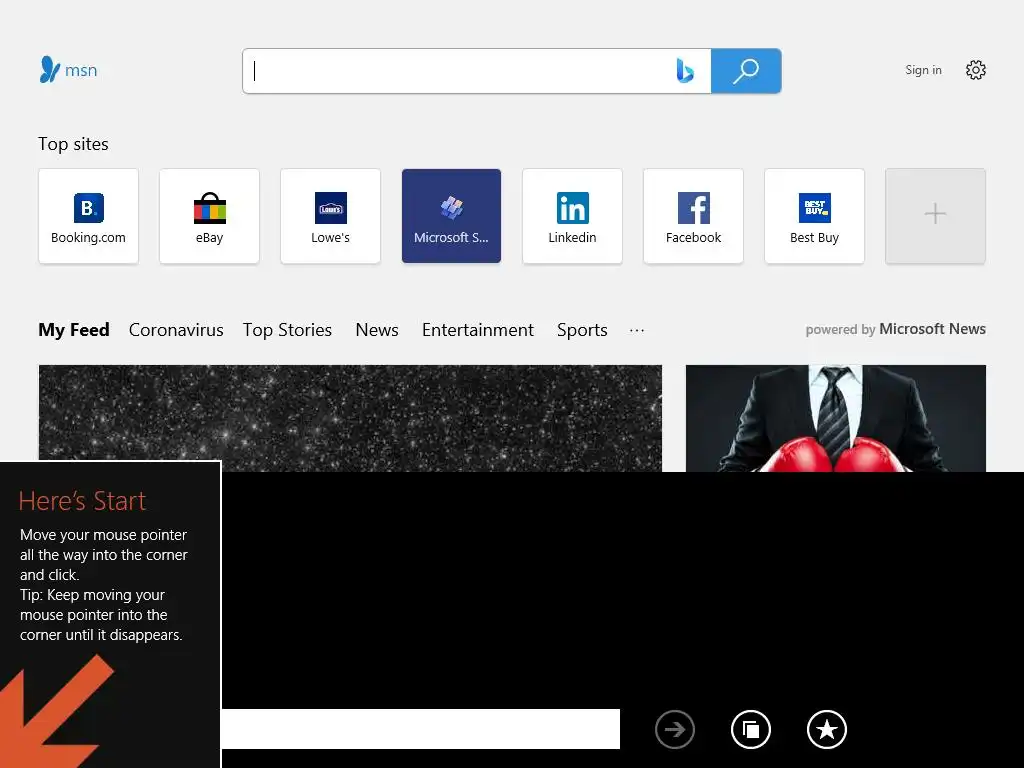1024x768 pixels.
Task: Select the Coronavirus tab
Action: 176,330
